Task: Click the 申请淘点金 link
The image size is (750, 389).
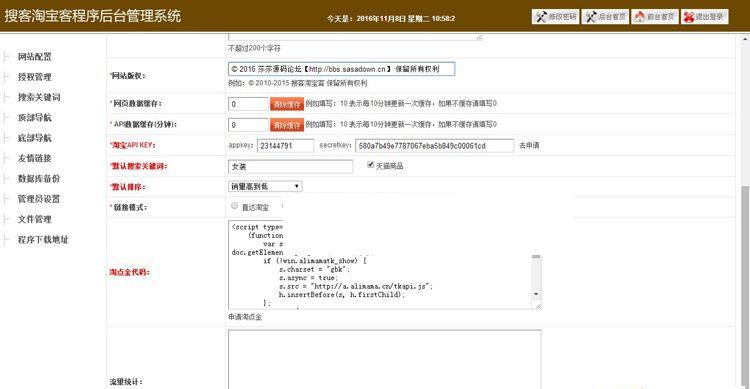Action: pos(245,317)
